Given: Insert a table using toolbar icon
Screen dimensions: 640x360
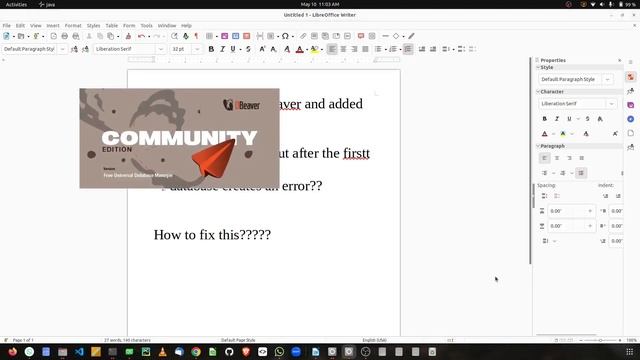Looking at the screenshot, I should (209, 36).
